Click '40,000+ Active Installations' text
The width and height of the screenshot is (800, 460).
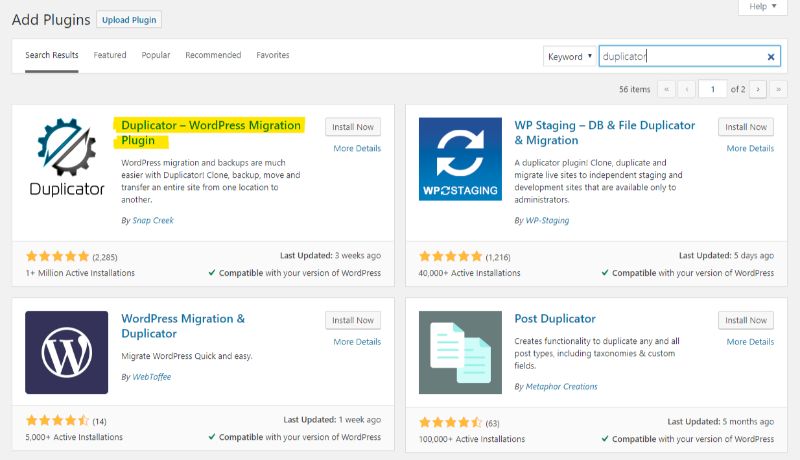click(469, 273)
